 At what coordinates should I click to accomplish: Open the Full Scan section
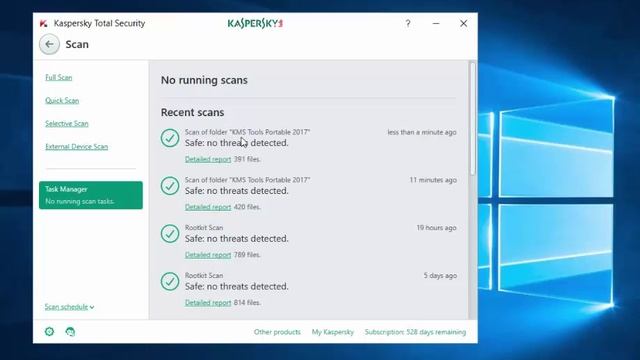[59, 77]
